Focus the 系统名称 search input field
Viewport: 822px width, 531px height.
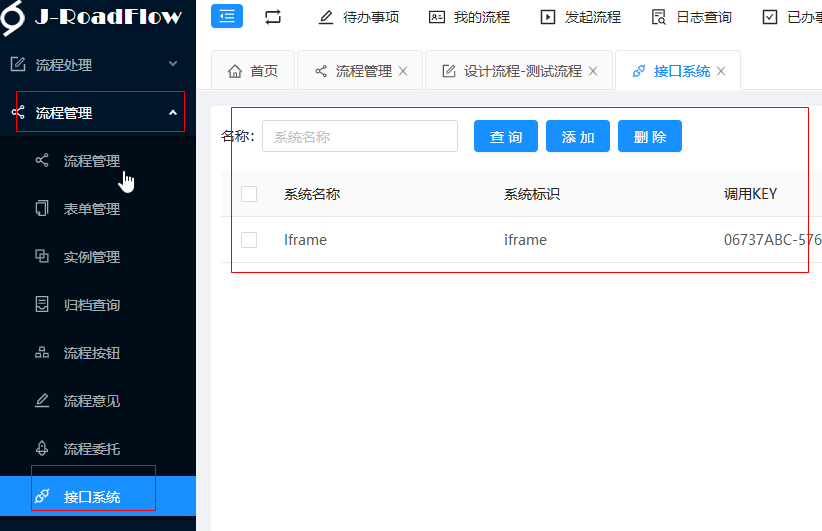359,137
